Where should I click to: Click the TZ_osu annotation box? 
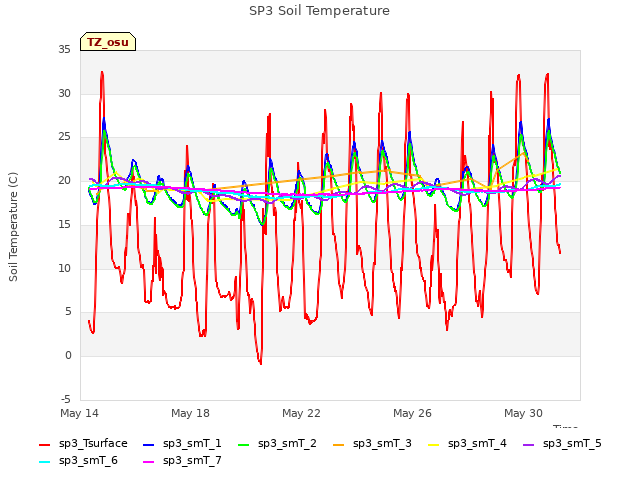108,42
